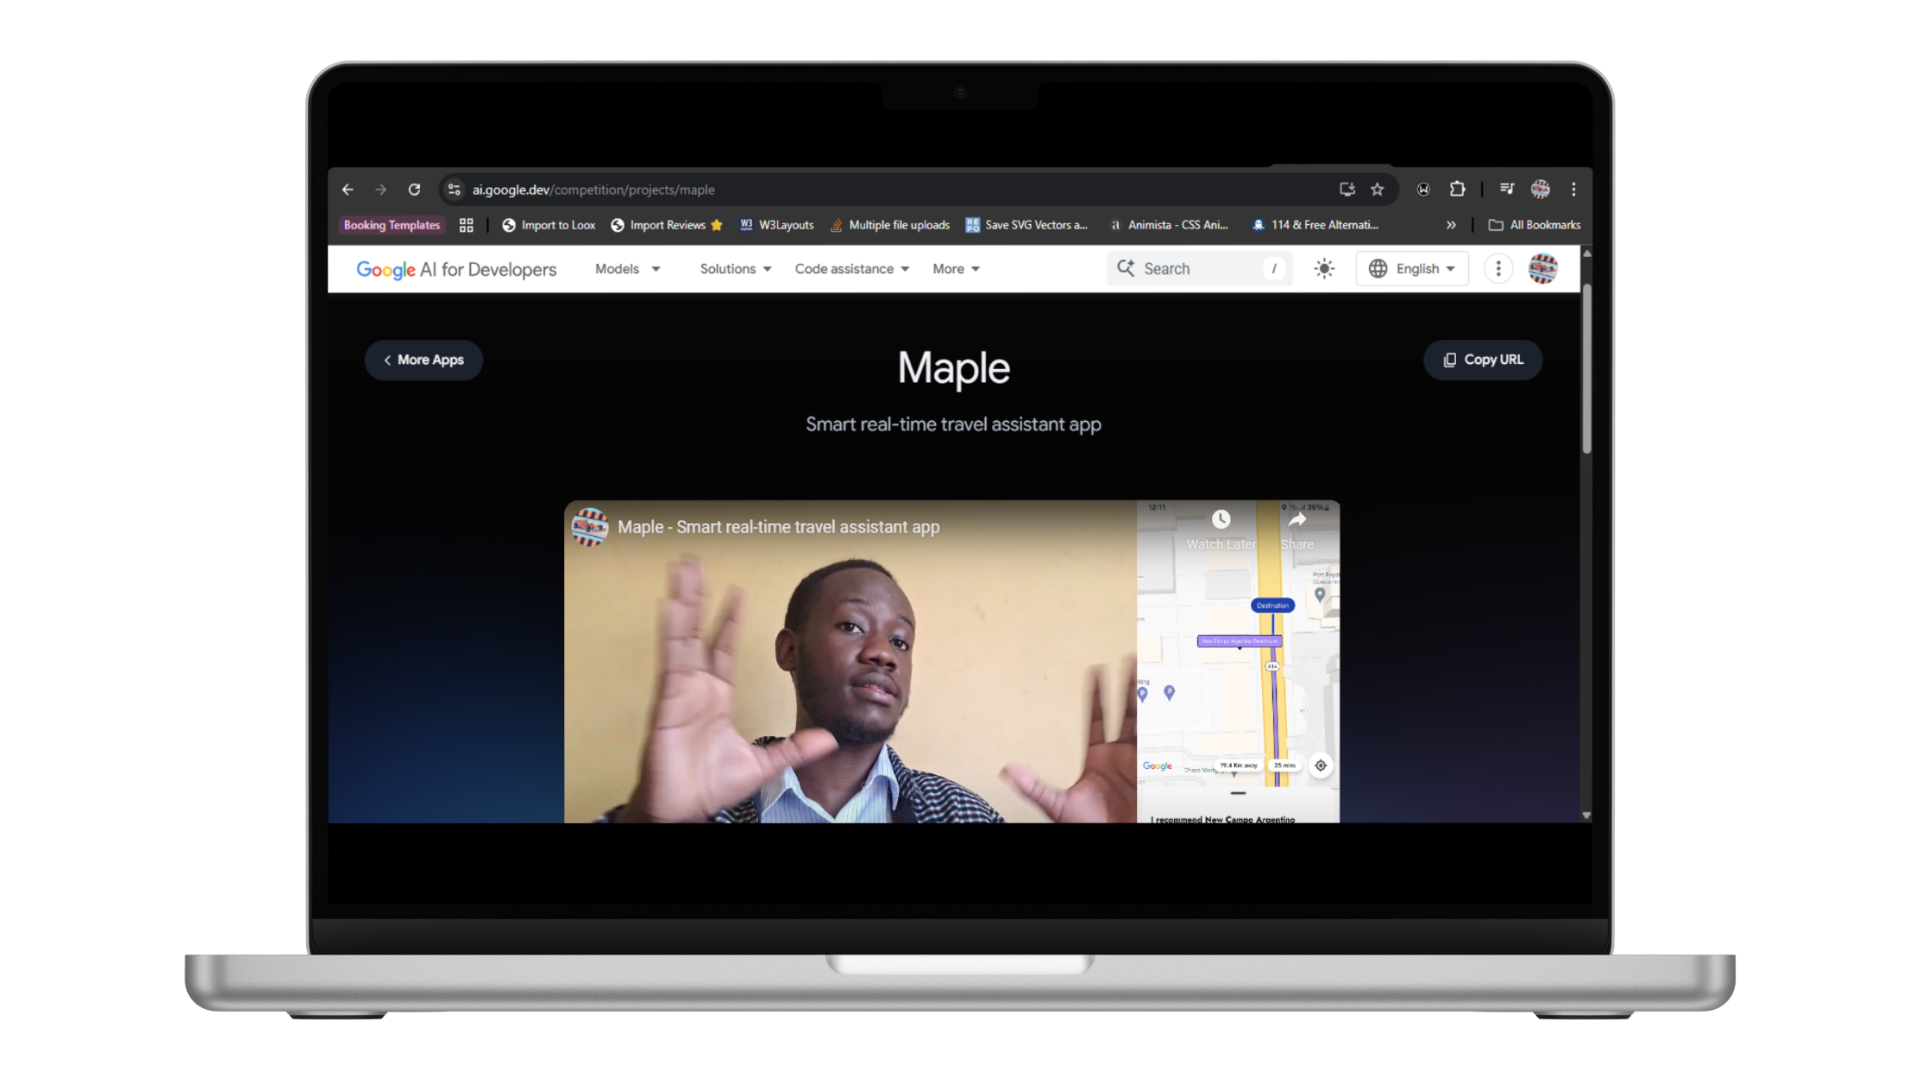Click the Watch Later clock icon on video
Screen dimensions: 1920x1080
[x=1221, y=520]
